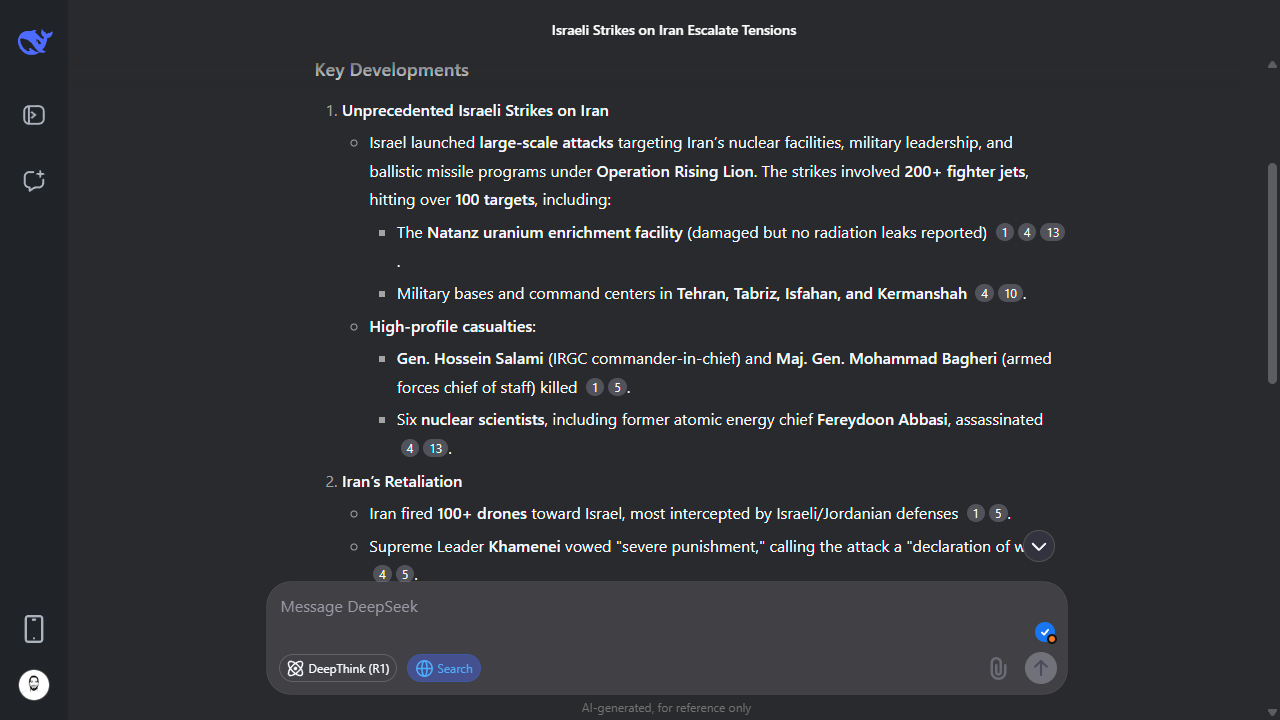Toggle the Search mode off
The height and width of the screenshot is (720, 1280).
(x=443, y=668)
